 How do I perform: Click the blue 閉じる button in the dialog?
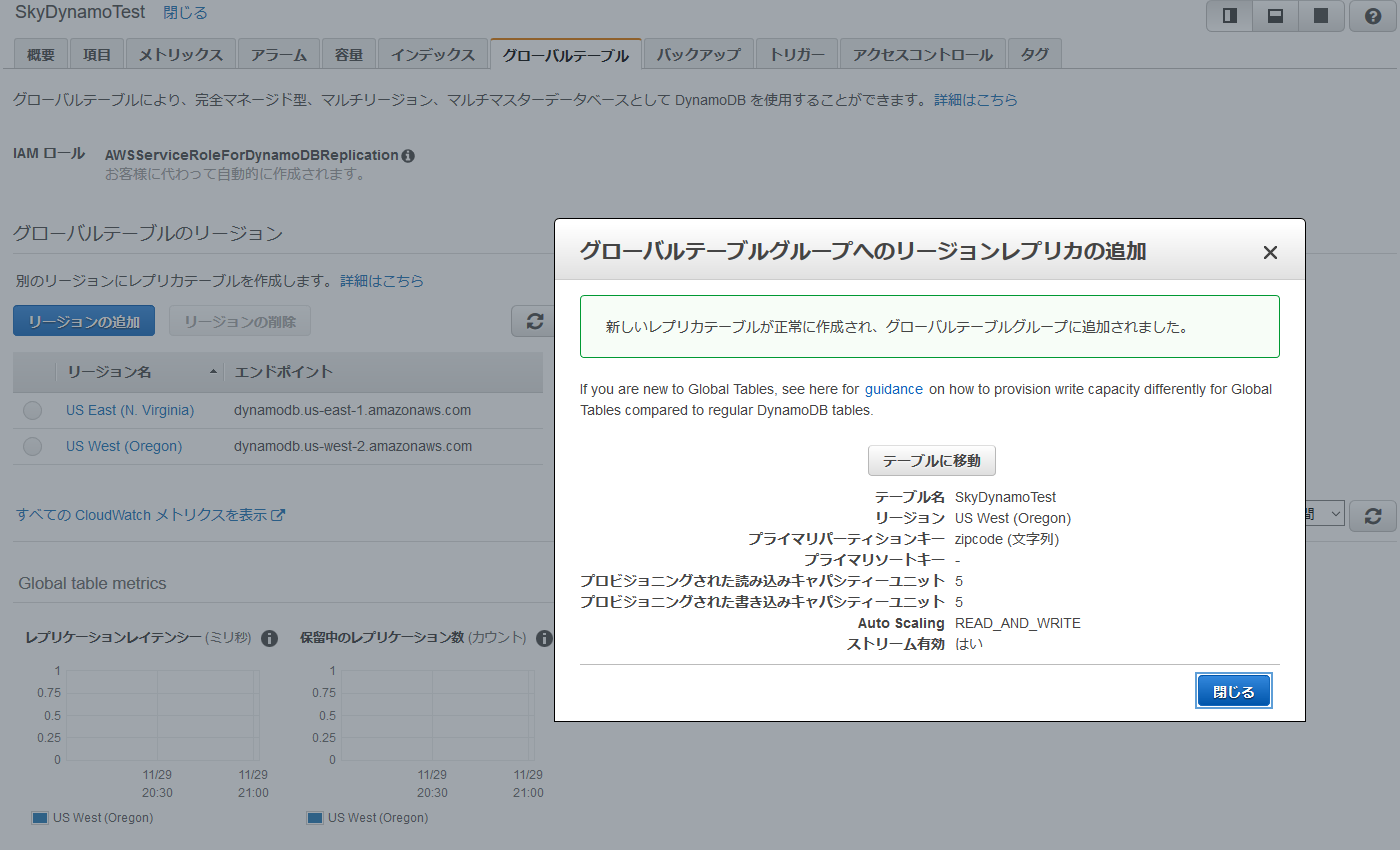click(x=1234, y=691)
